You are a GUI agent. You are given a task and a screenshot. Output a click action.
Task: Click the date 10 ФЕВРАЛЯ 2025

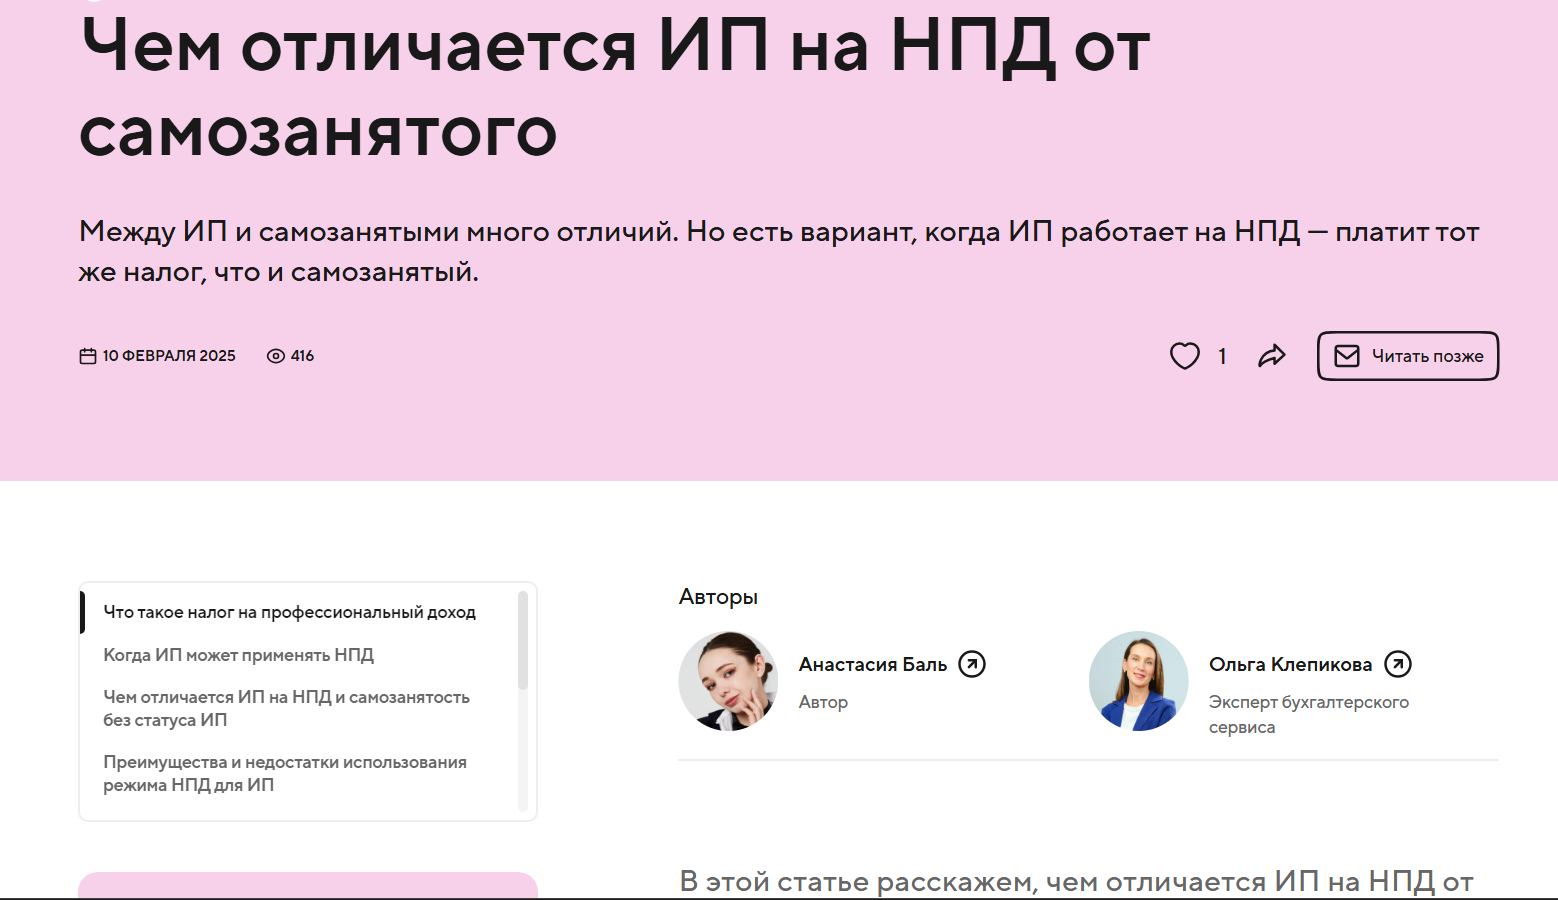pyautogui.click(x=169, y=356)
